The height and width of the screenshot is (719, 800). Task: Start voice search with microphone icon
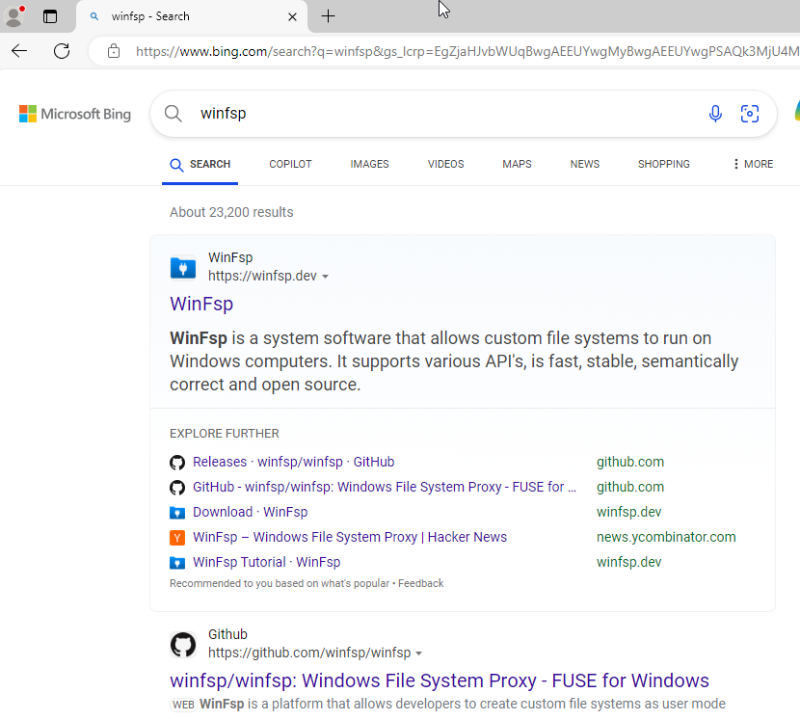coord(715,114)
